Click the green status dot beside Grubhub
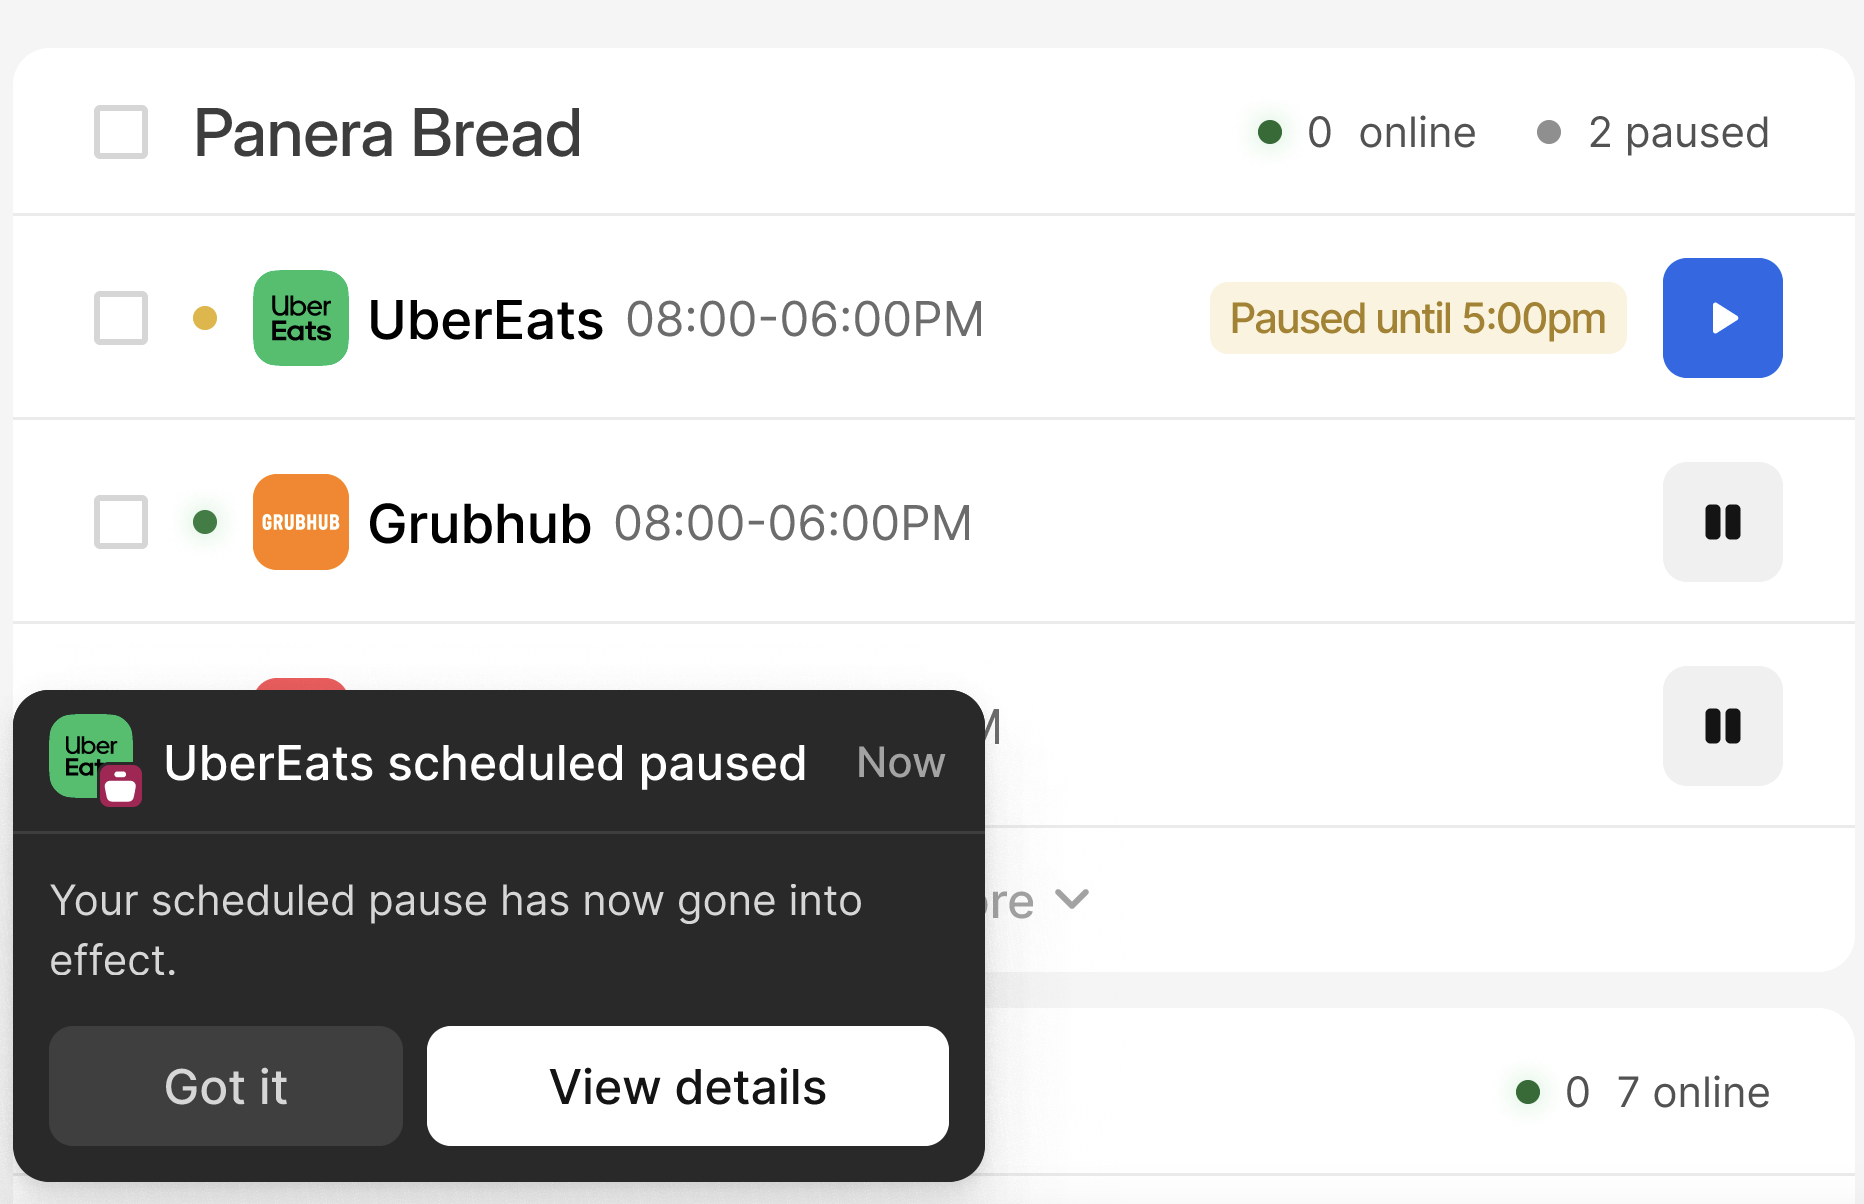 [x=205, y=522]
